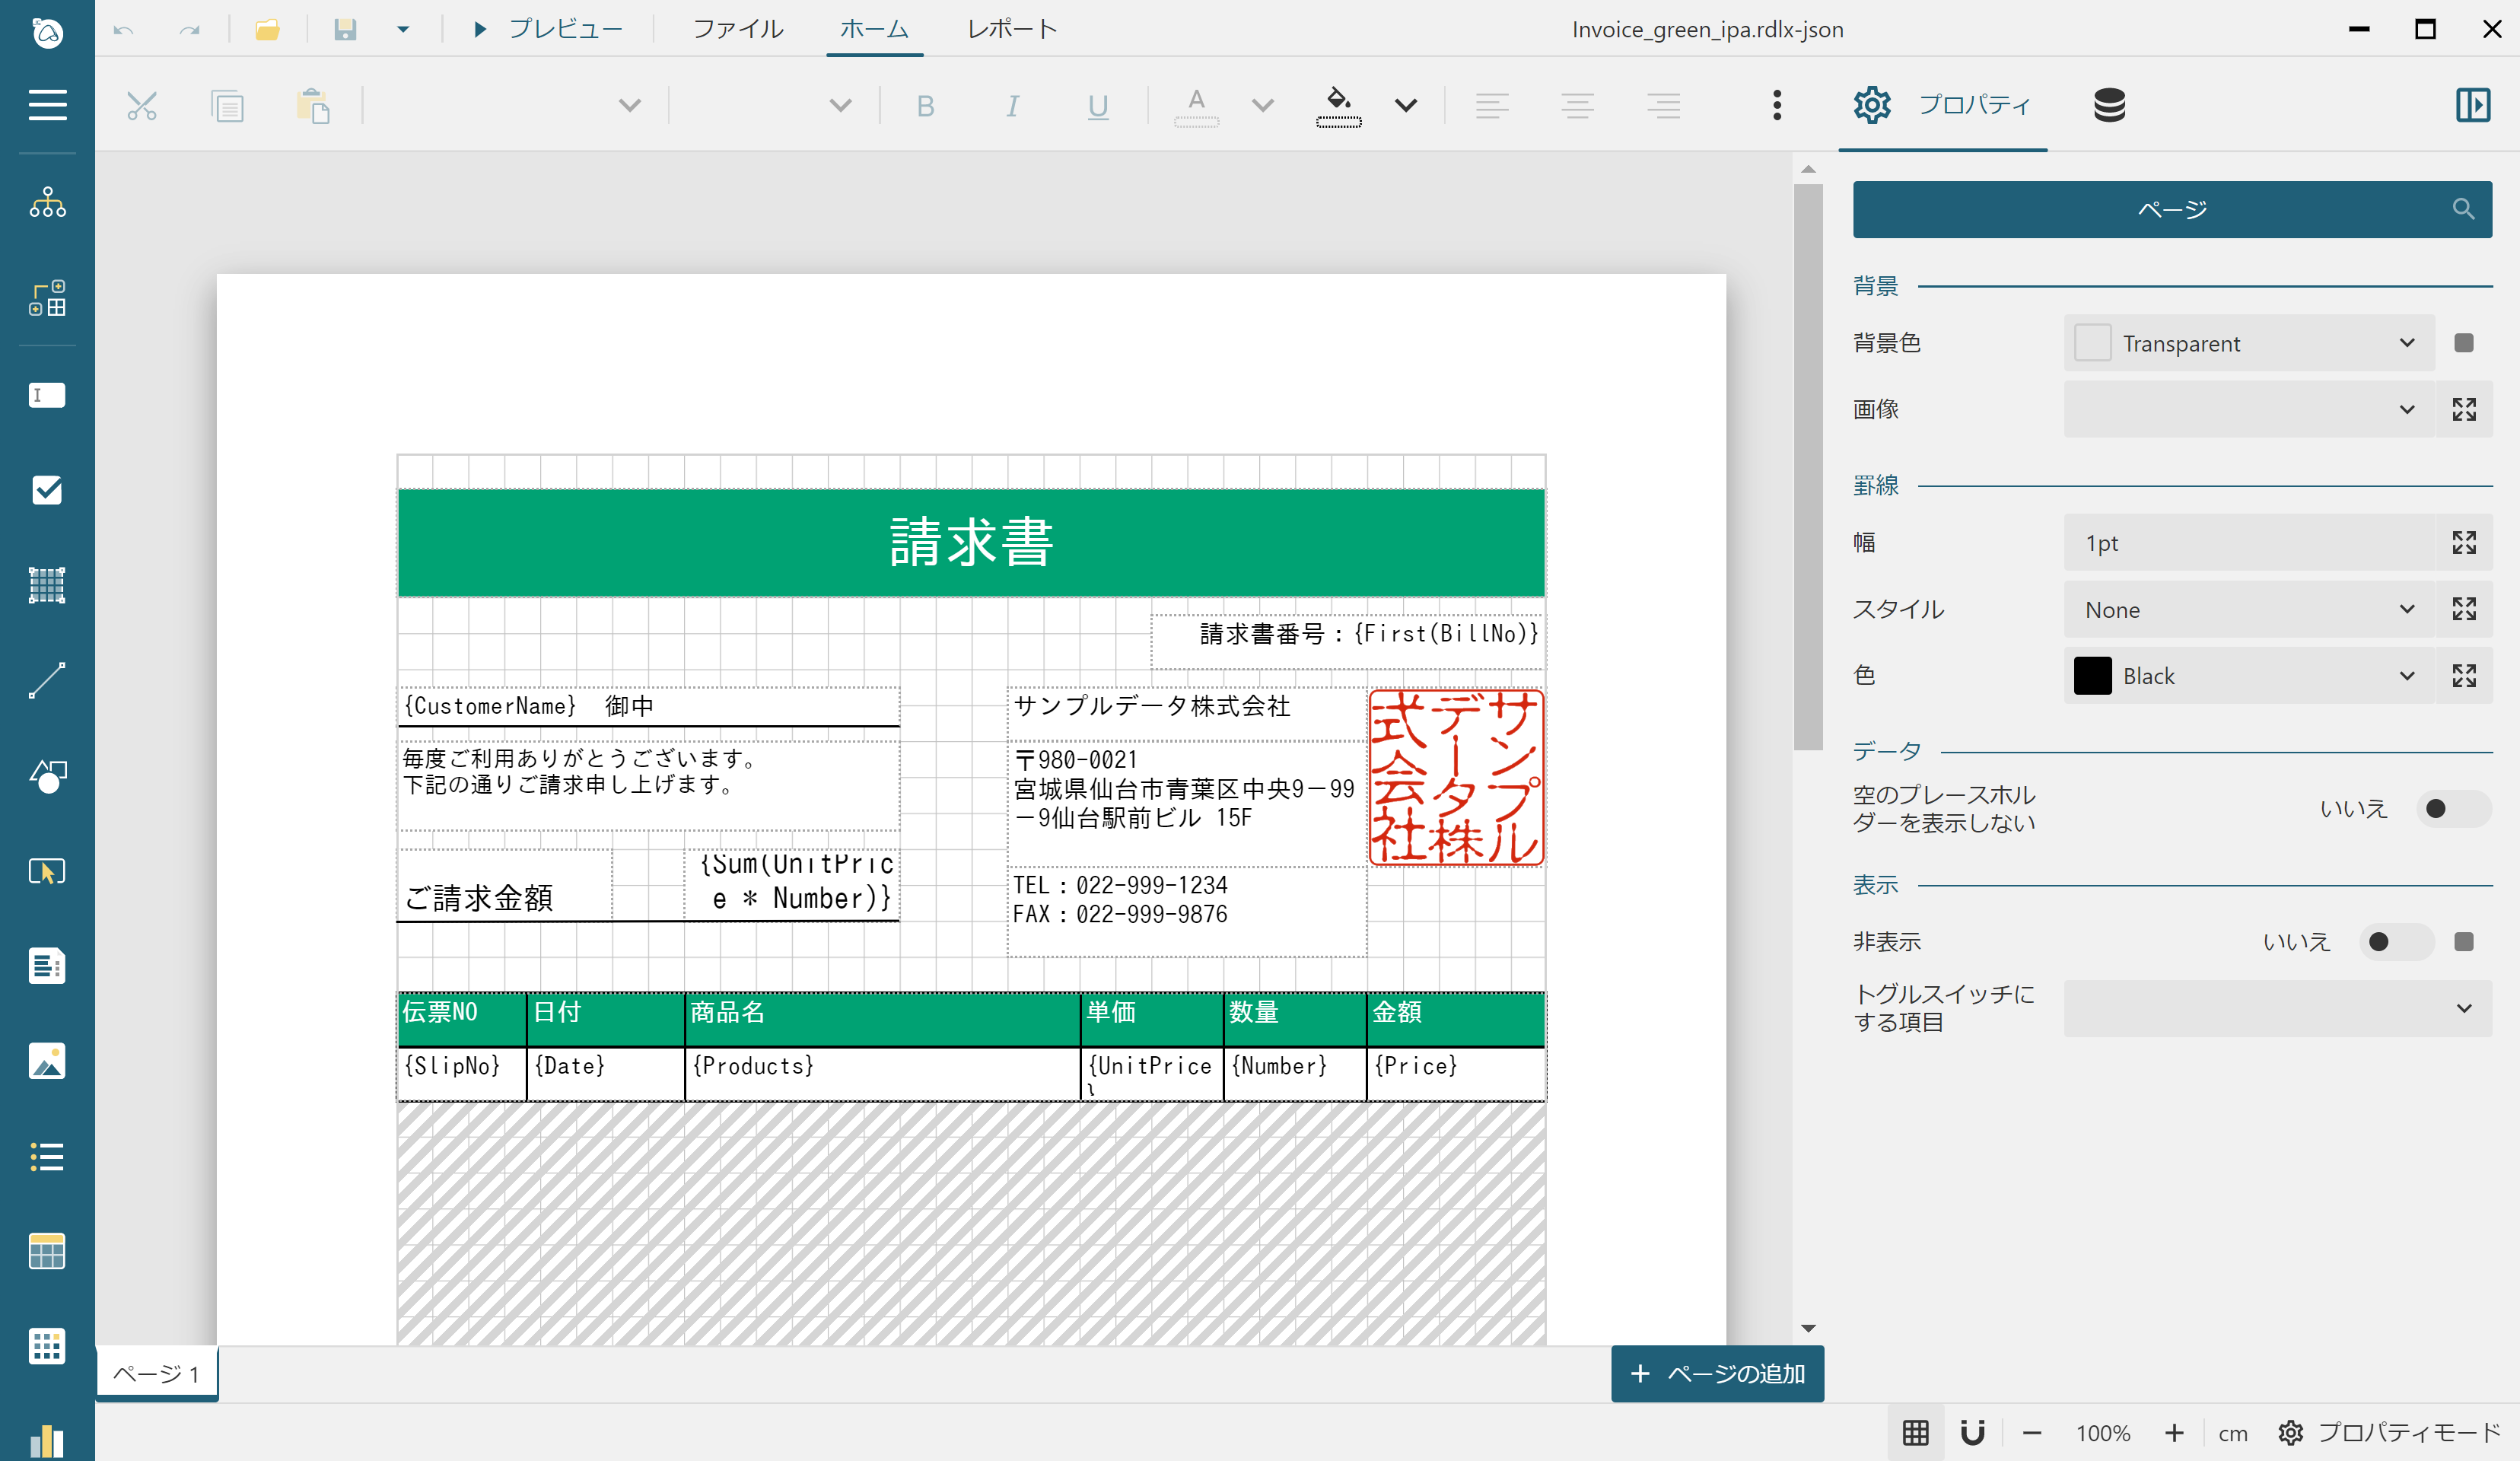This screenshot has width=2520, height=1461.
Task: Zoom out with minus button
Action: 2031,1433
